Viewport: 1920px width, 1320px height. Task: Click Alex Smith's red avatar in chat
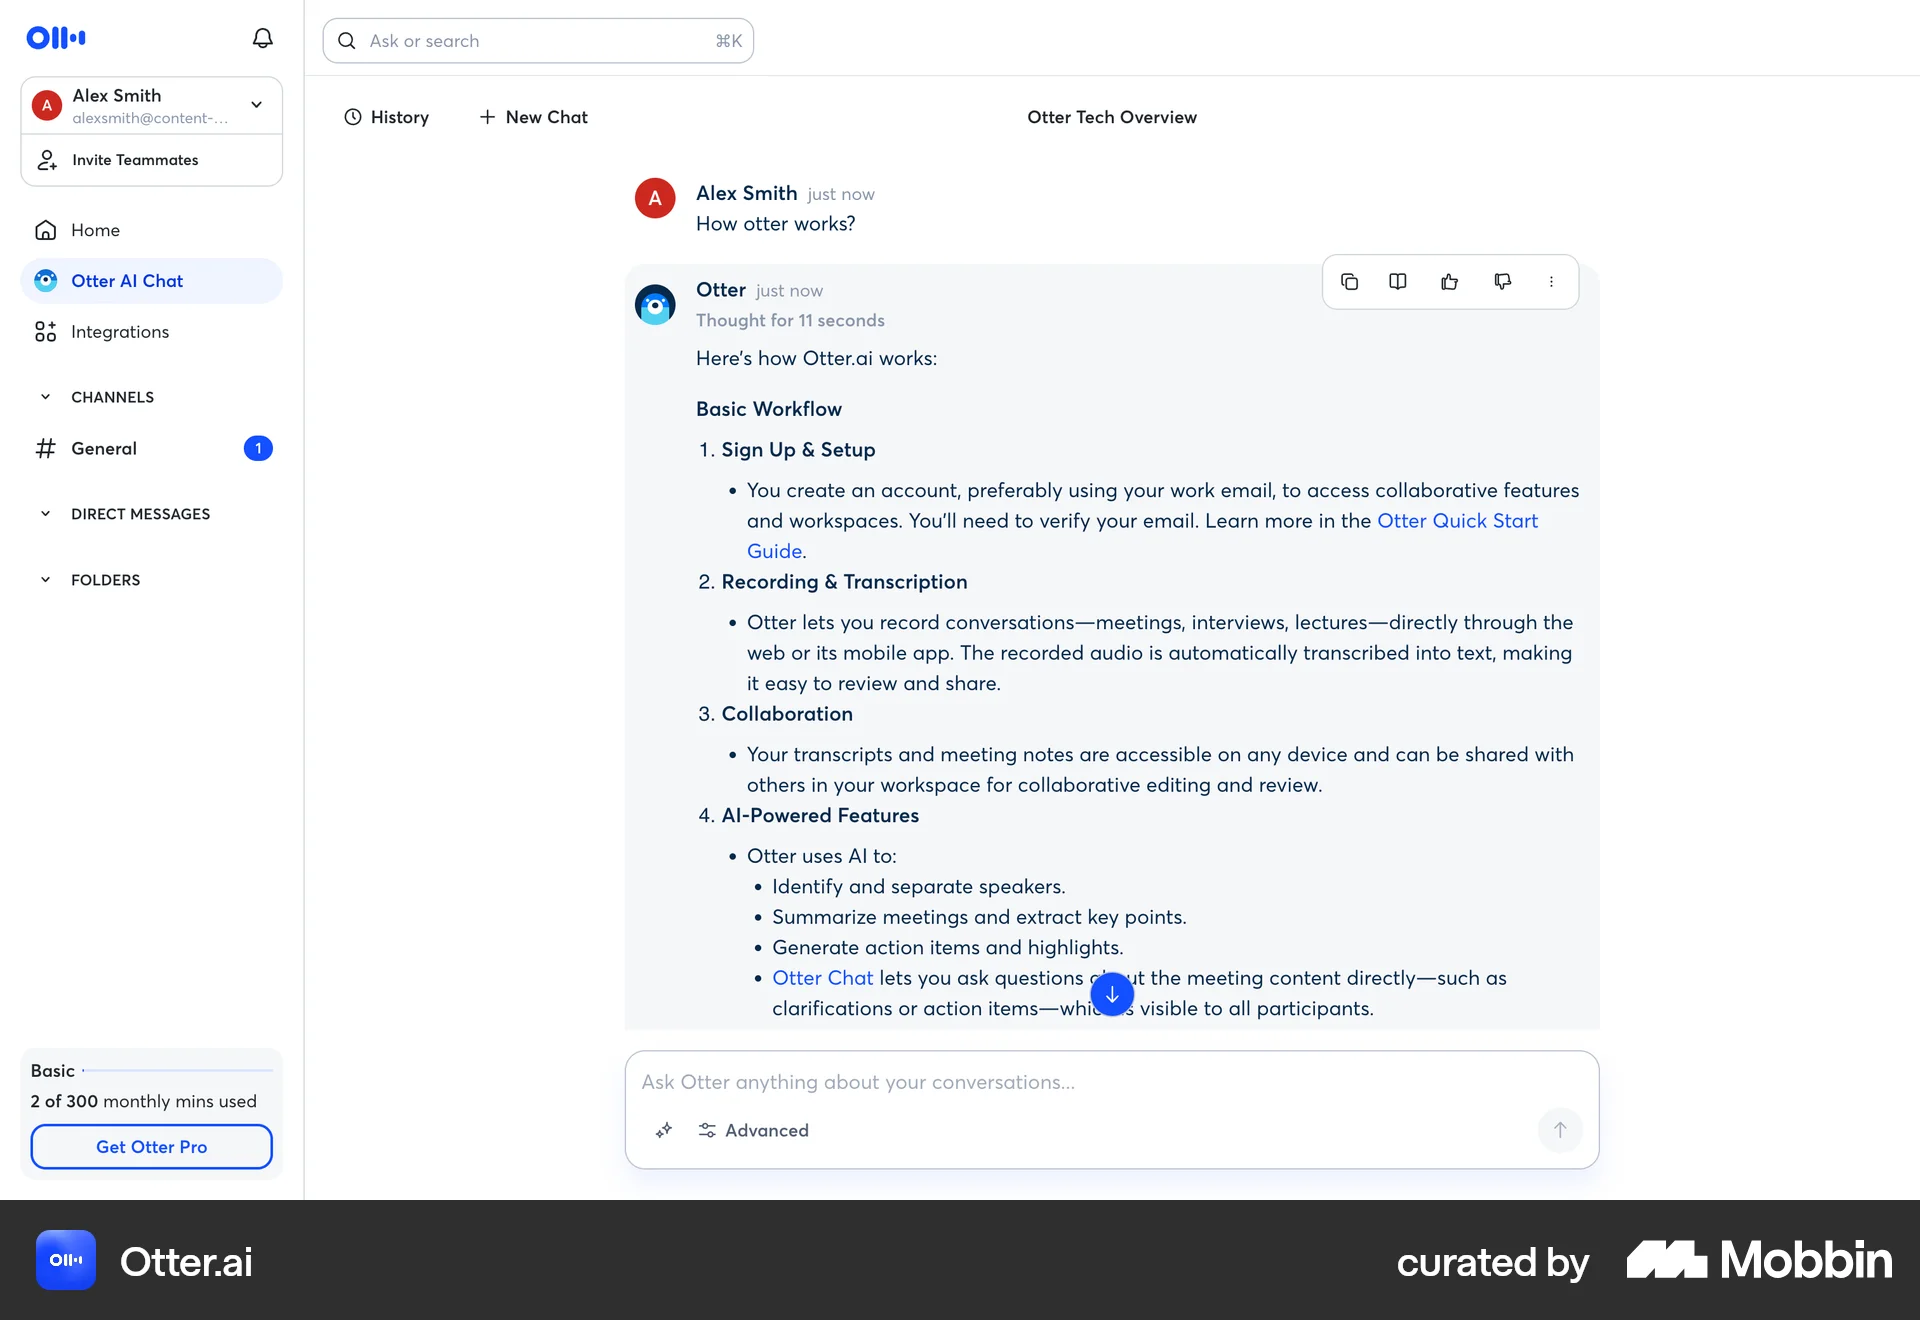point(655,198)
